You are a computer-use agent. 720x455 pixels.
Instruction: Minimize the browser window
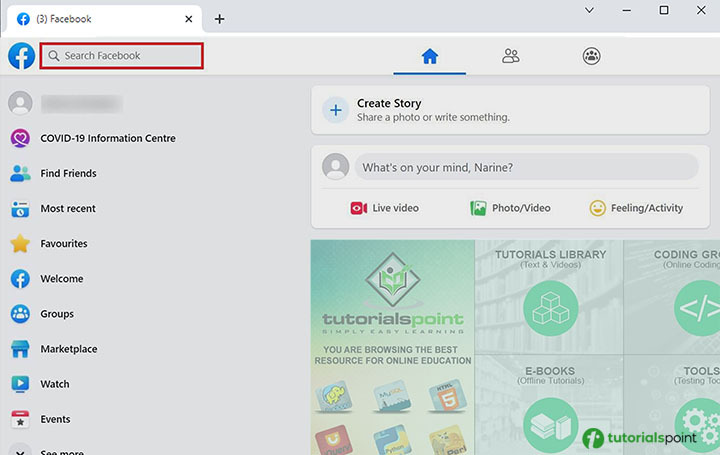coord(626,10)
